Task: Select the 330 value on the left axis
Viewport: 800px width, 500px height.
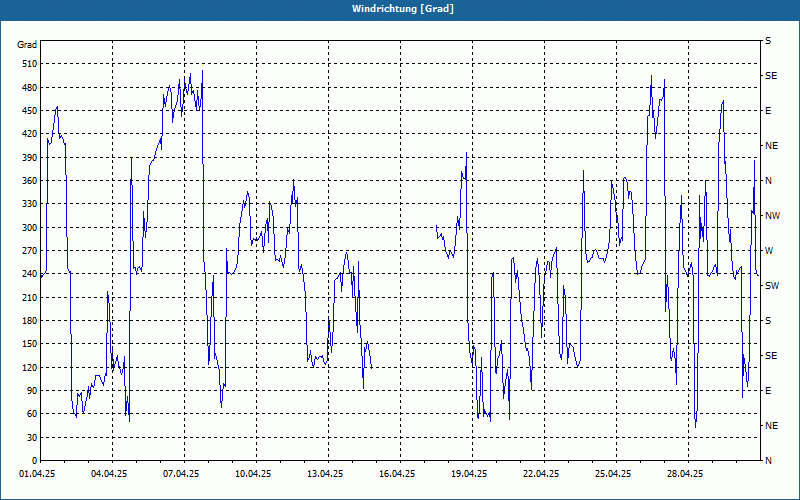Action: [x=30, y=204]
